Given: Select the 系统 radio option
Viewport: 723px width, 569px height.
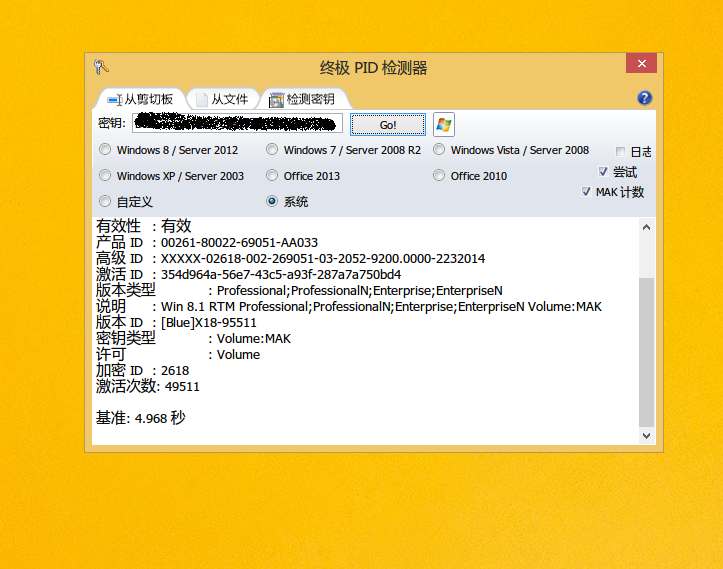Looking at the screenshot, I should point(272,201).
